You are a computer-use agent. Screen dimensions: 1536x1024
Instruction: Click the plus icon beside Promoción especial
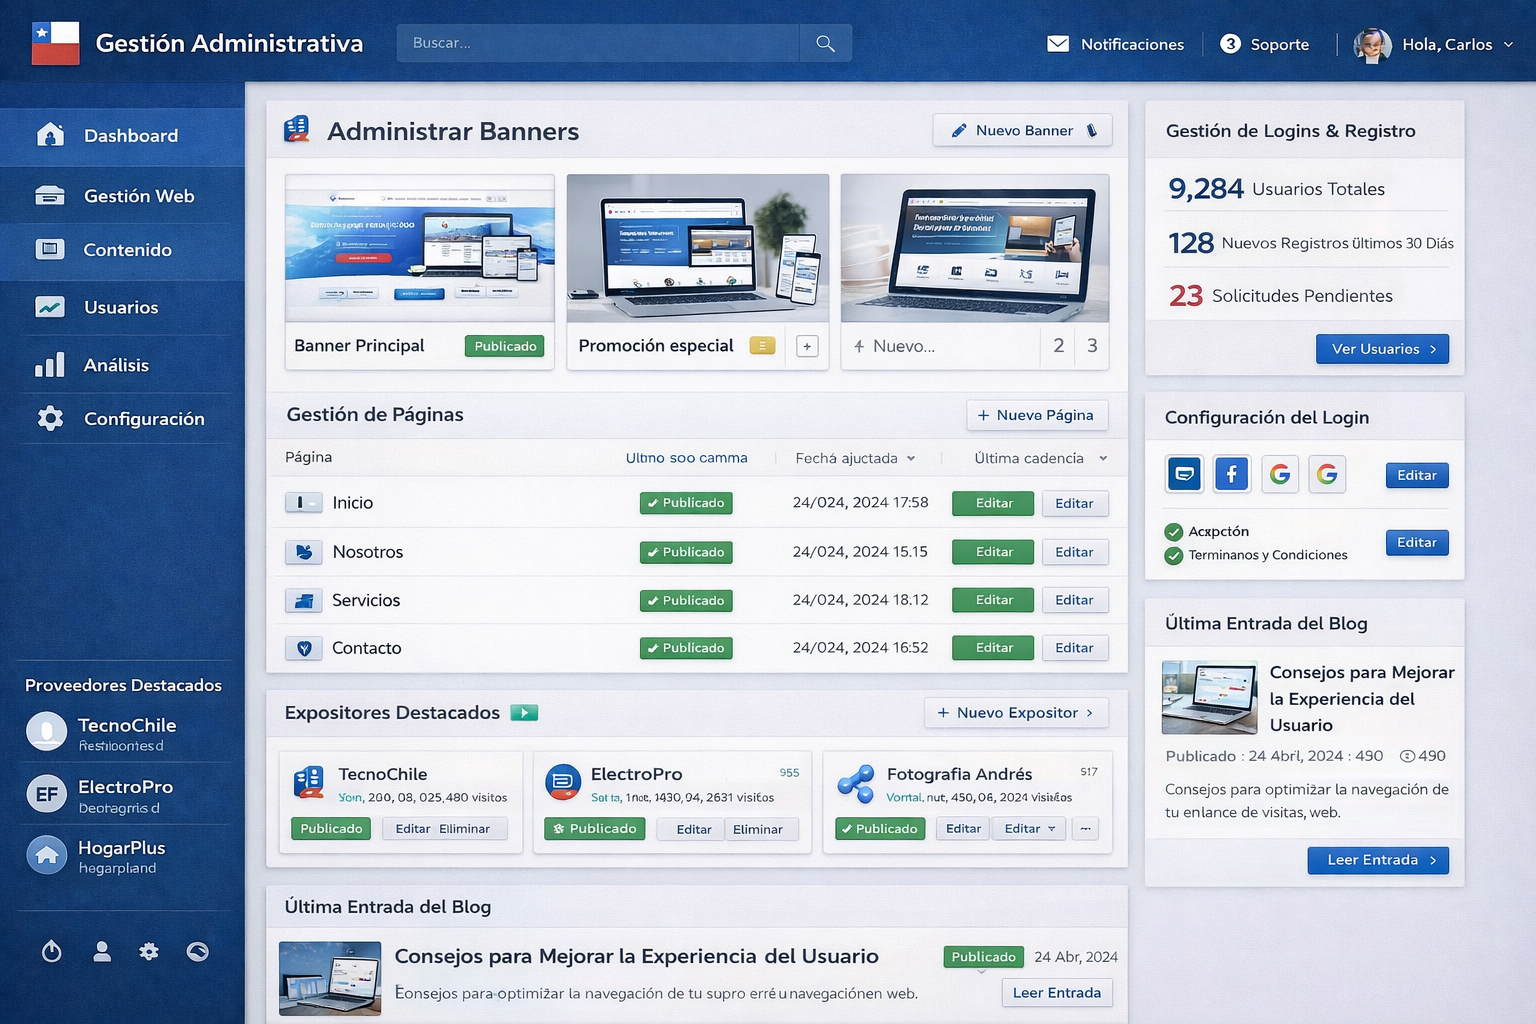(x=807, y=346)
